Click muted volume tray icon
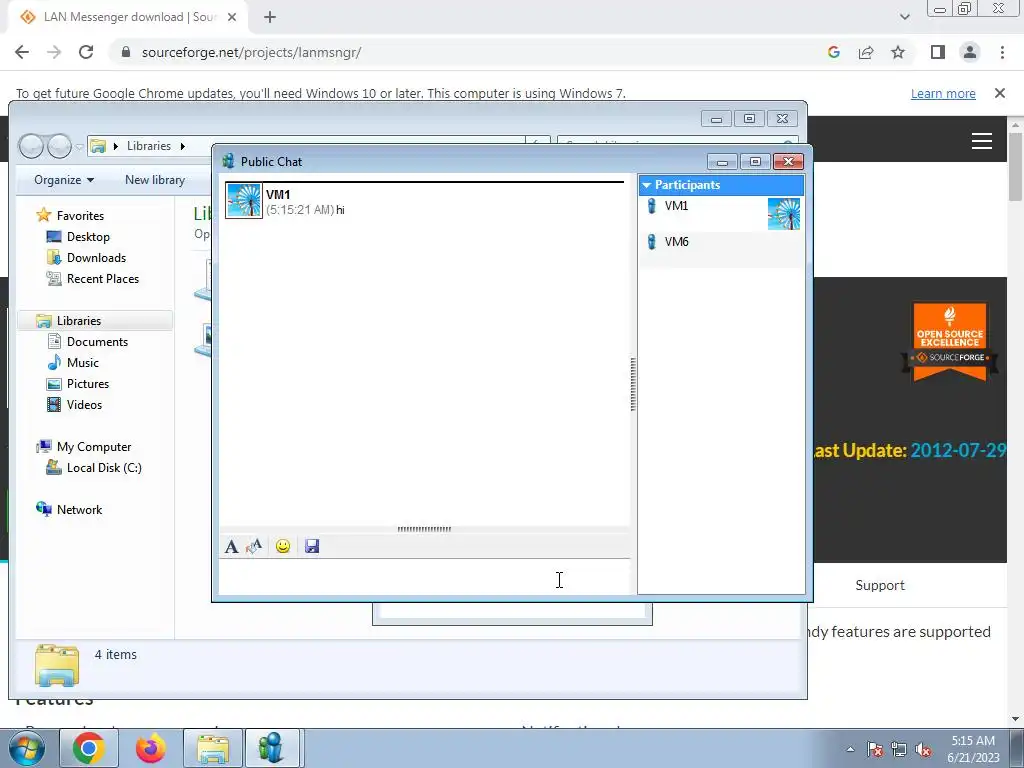The image size is (1024, 768). coord(923,749)
